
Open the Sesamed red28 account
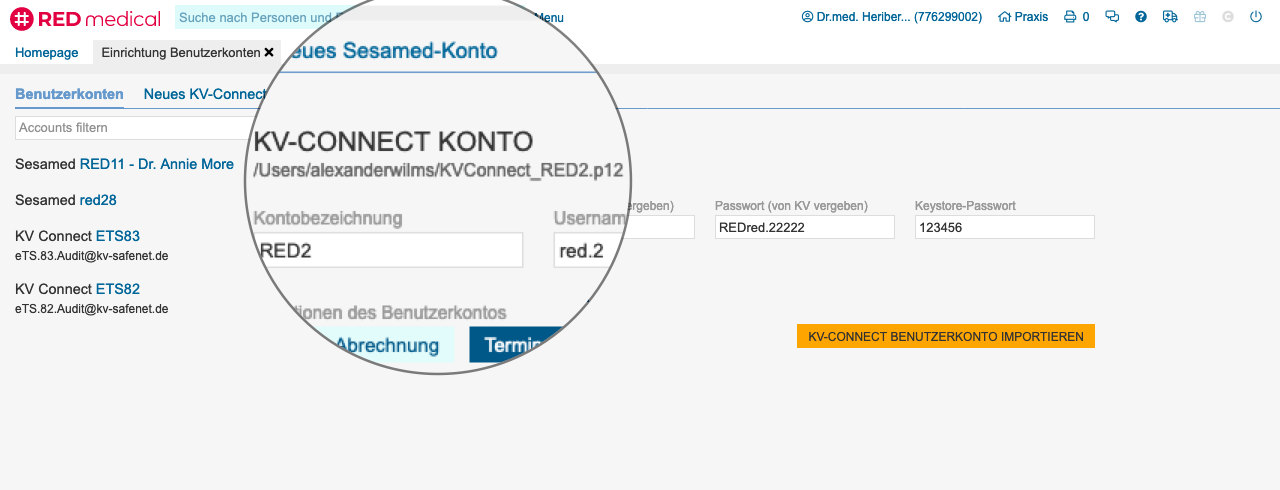(98, 200)
